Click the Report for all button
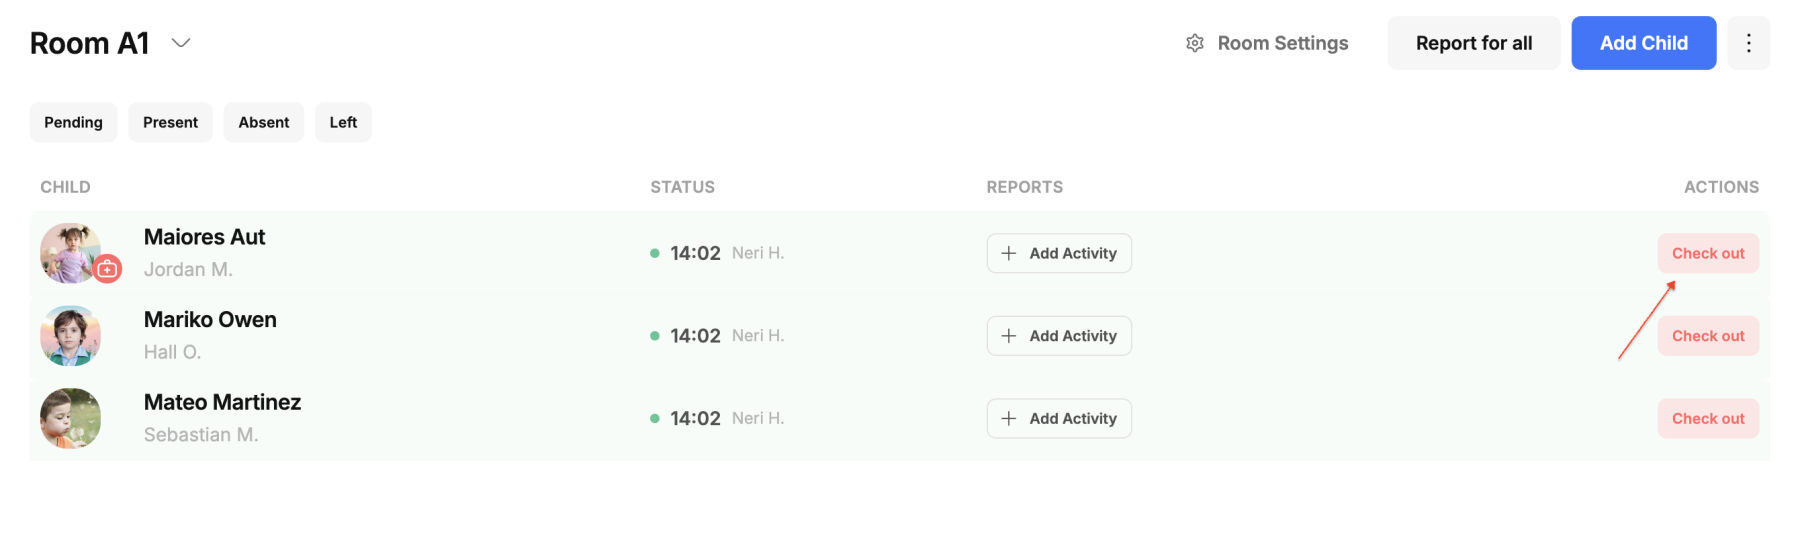Viewport: 1800px width, 536px height. point(1473,43)
